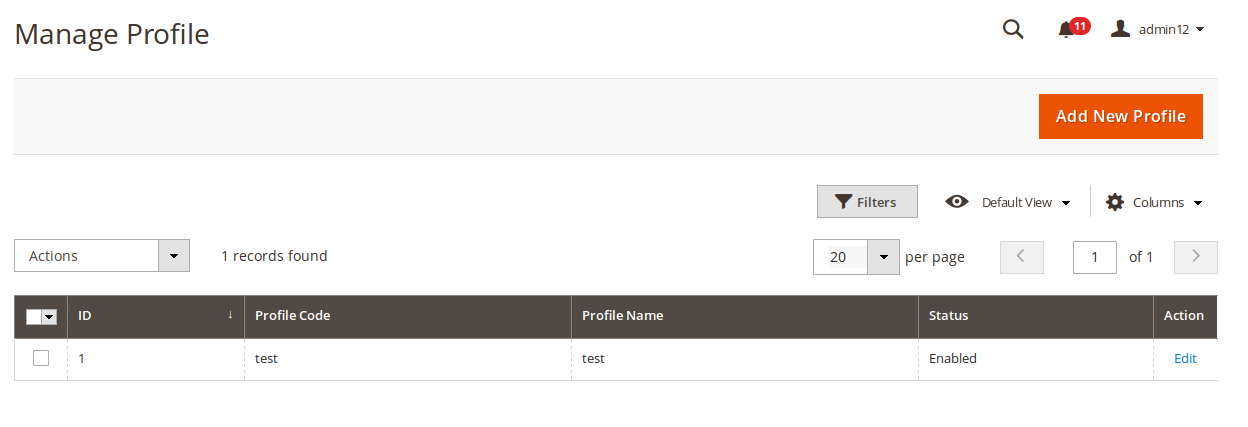
Task: Open the Edit link for test profile
Action: (1185, 358)
